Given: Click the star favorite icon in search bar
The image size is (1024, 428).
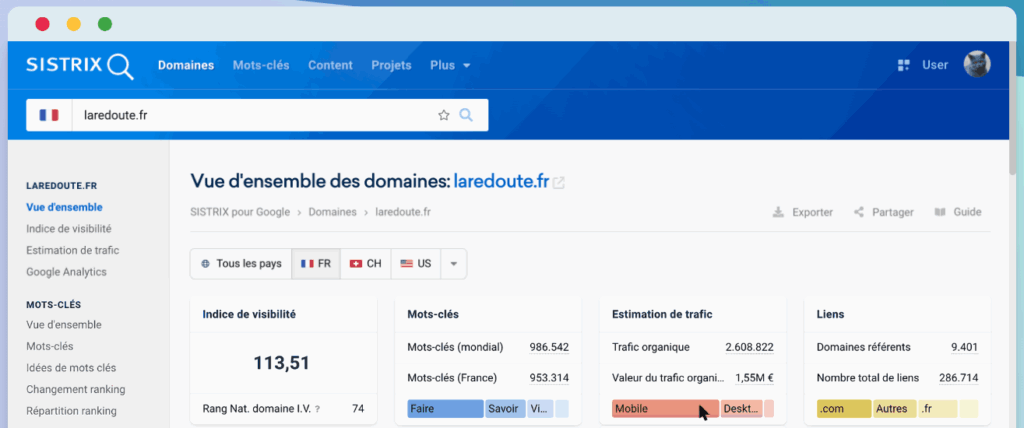Looking at the screenshot, I should (x=444, y=115).
